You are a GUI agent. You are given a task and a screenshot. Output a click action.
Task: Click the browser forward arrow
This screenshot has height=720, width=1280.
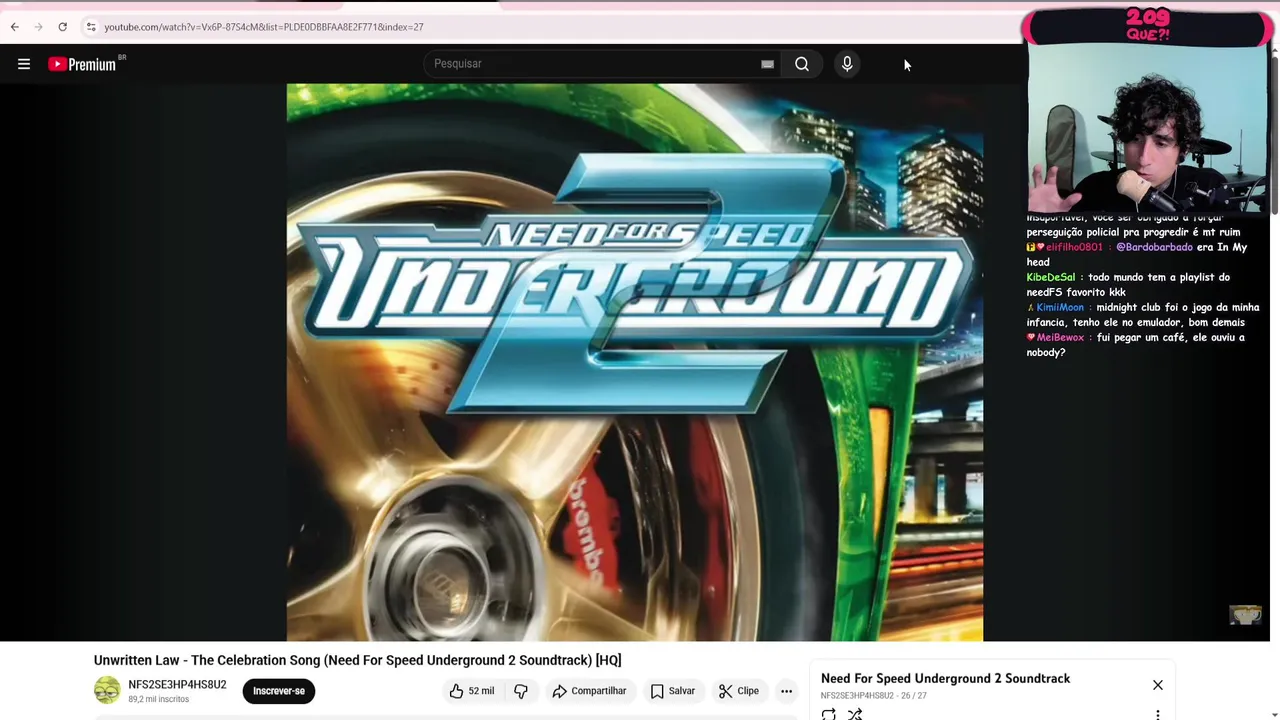tap(38, 27)
